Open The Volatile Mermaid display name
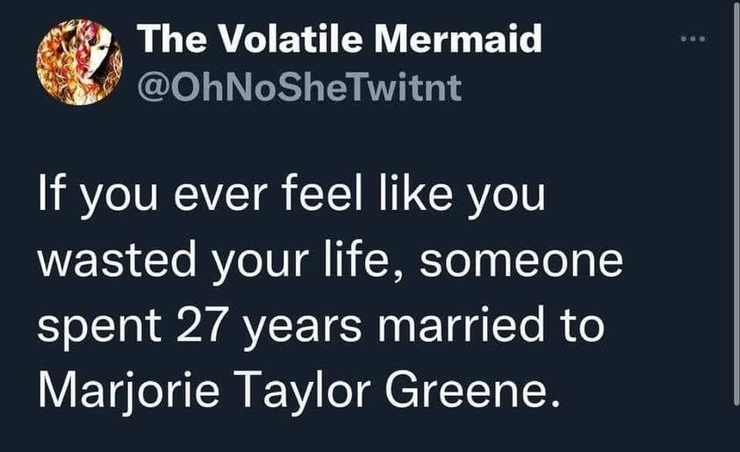740x452 pixels. 340,40
